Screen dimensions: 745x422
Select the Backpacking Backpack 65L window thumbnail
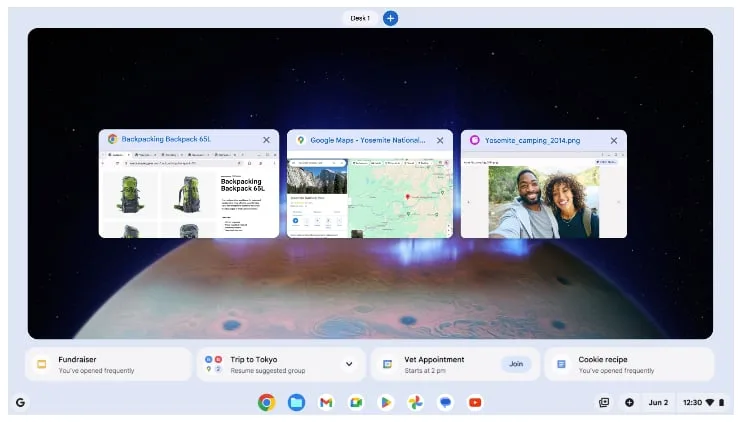[189, 183]
